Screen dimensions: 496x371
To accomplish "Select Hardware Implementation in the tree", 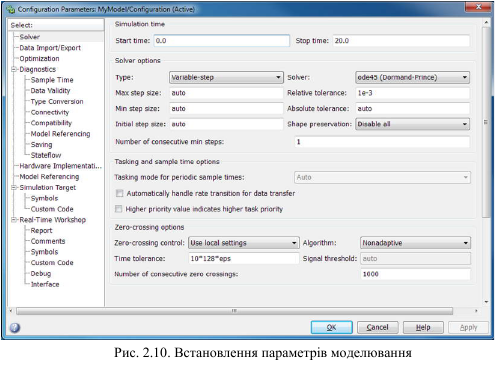I will [x=61, y=166].
